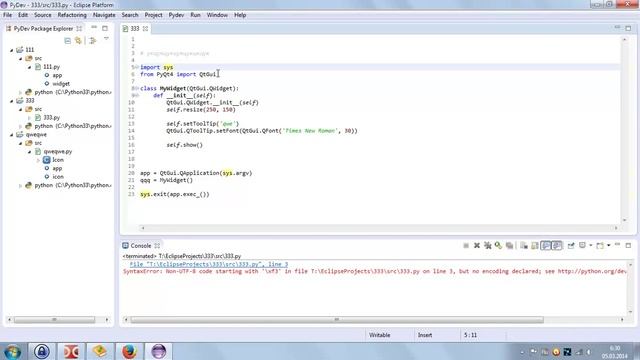Toggle show console on standard error change
Viewport: 640px width, 360px height.
(557, 246)
